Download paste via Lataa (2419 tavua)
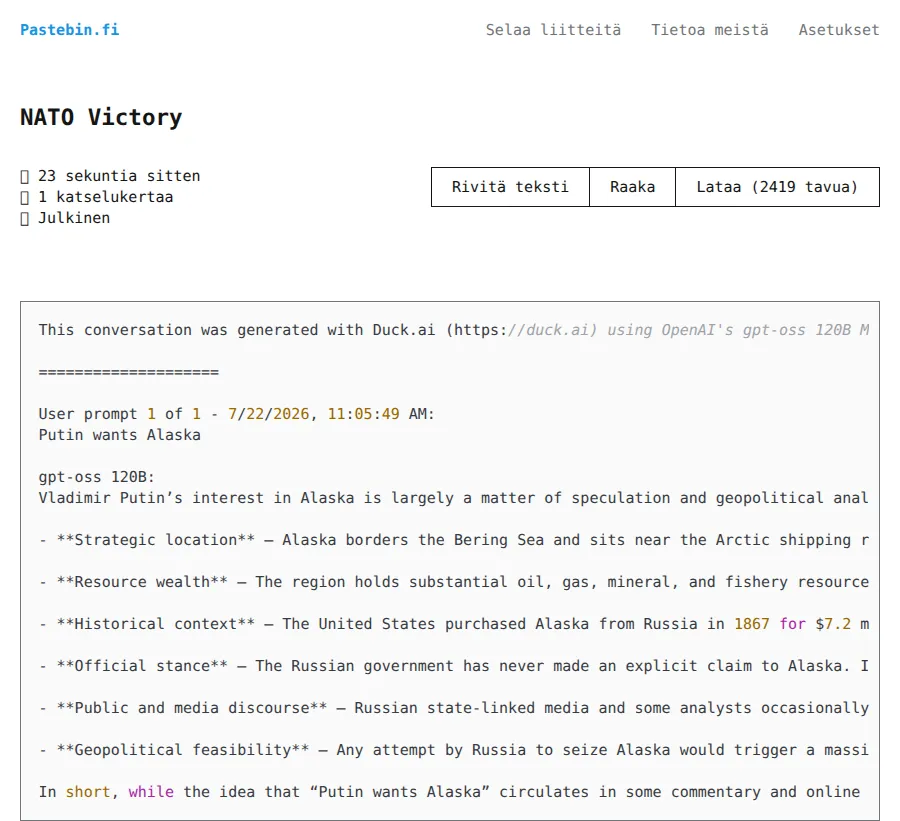Screen dimensions: 900x821 (x=777, y=187)
